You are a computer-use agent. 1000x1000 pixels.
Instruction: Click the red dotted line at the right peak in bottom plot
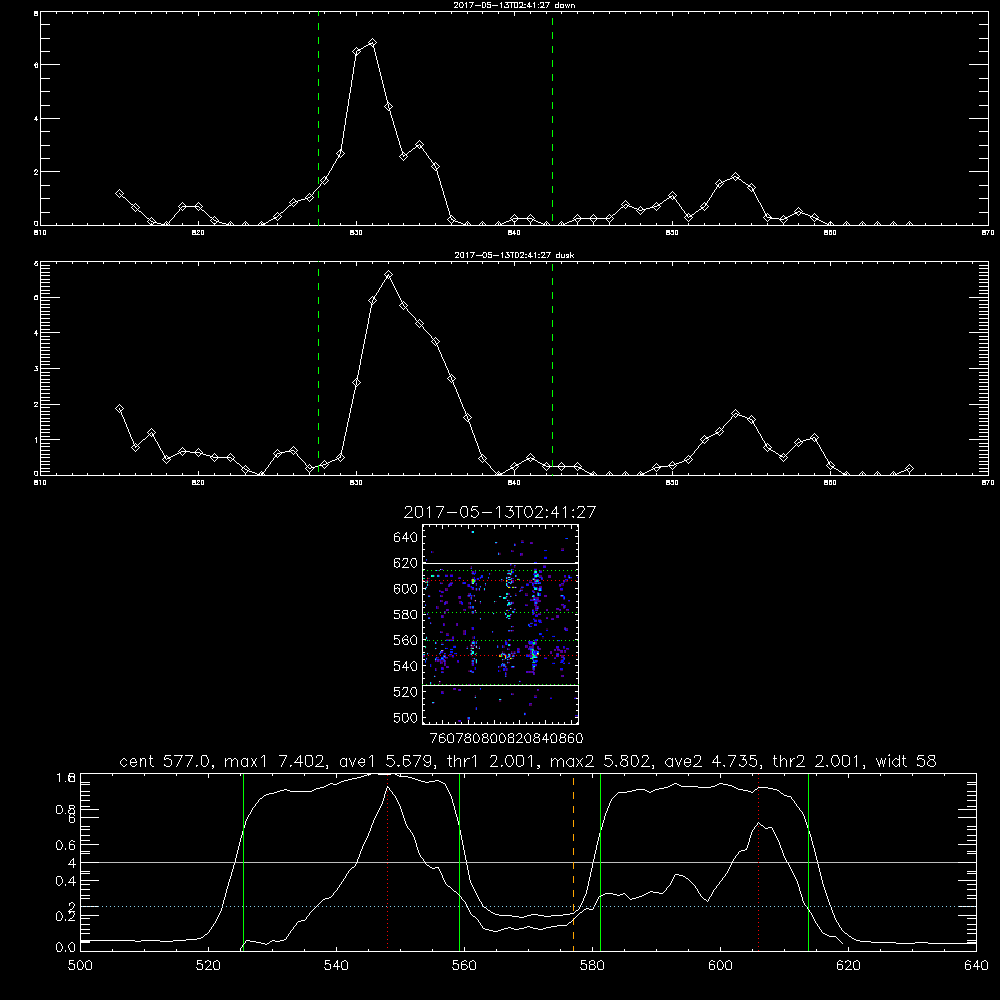tap(758, 862)
